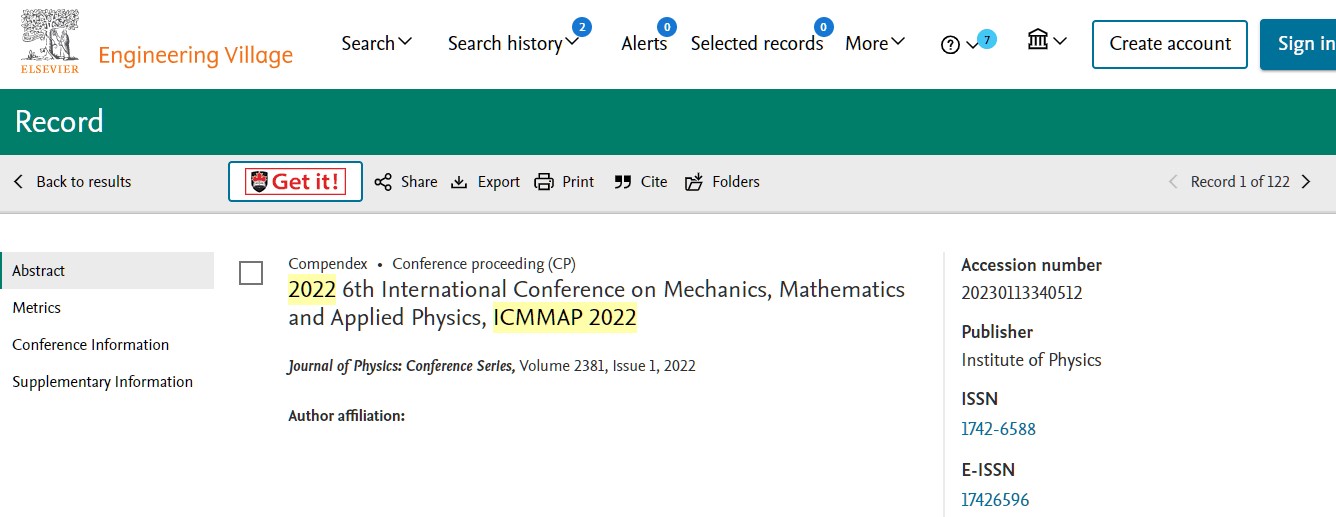Click the Print printer icon
The height and width of the screenshot is (517, 1336).
544,182
